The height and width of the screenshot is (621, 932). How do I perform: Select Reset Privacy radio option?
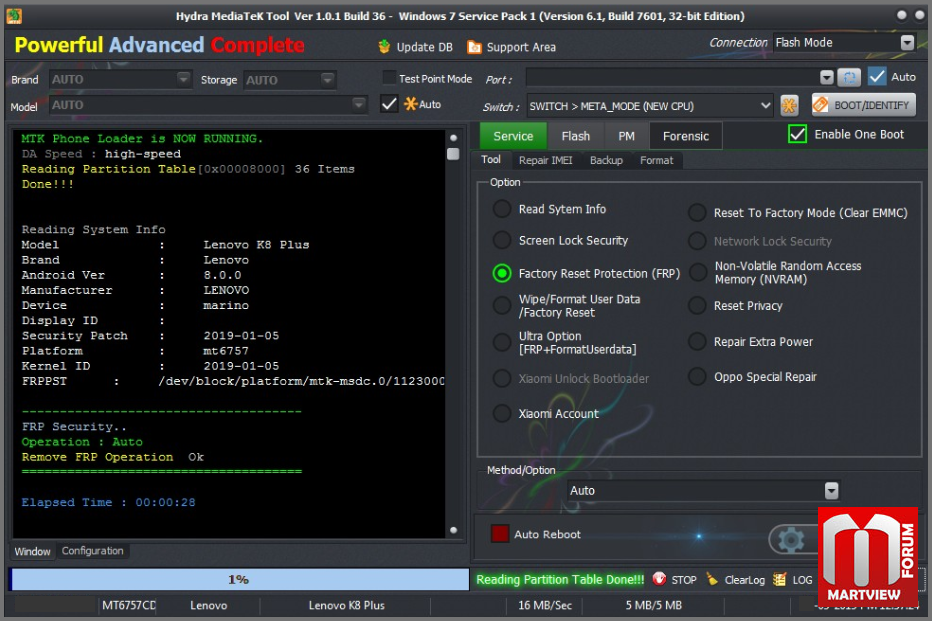pos(697,305)
